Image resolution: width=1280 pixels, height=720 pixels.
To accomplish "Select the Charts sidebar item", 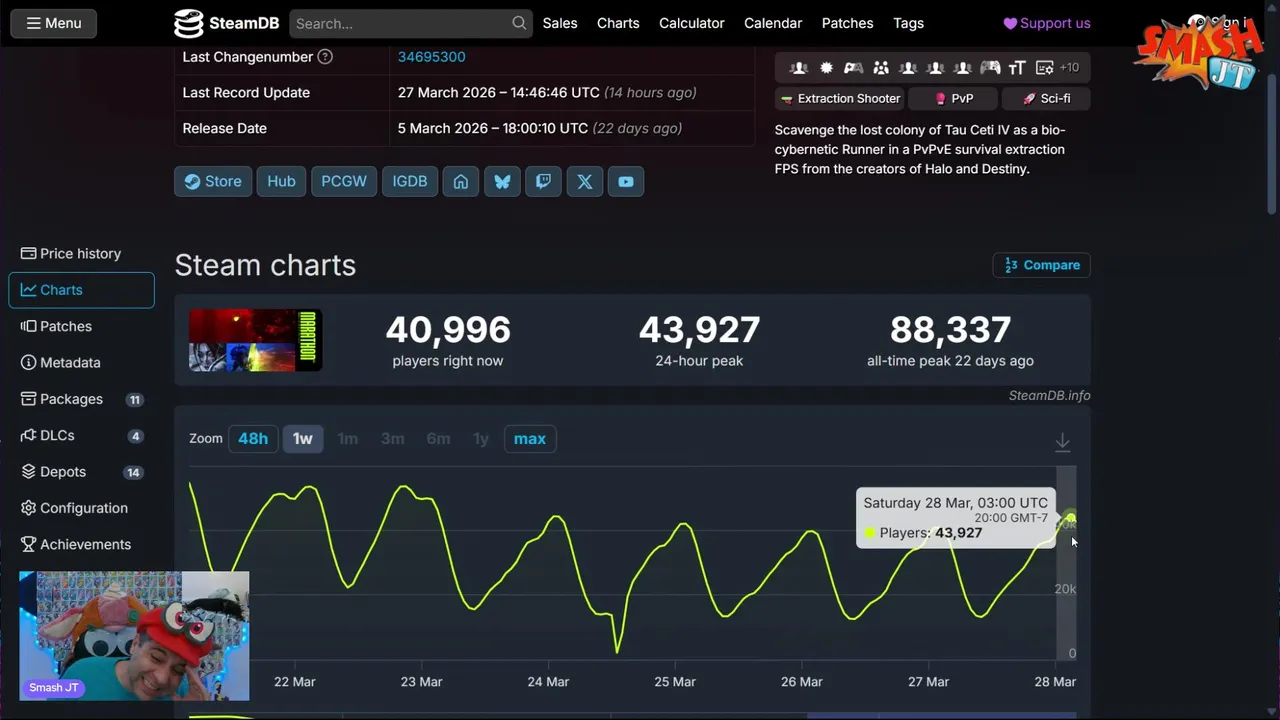I will pyautogui.click(x=81, y=290).
